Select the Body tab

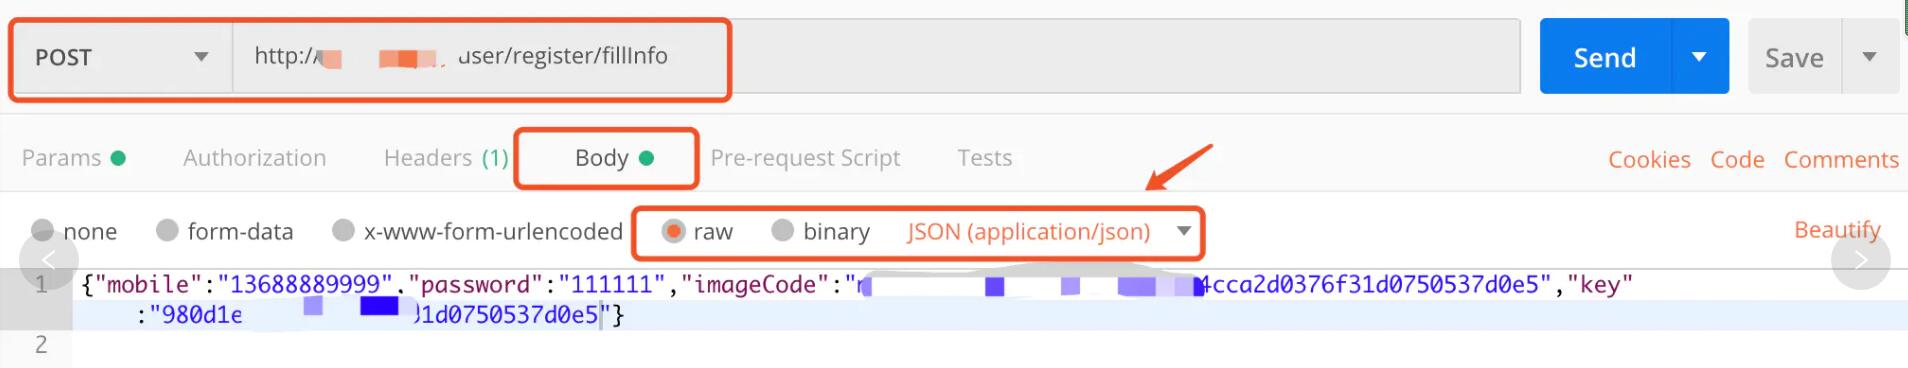[613, 158]
